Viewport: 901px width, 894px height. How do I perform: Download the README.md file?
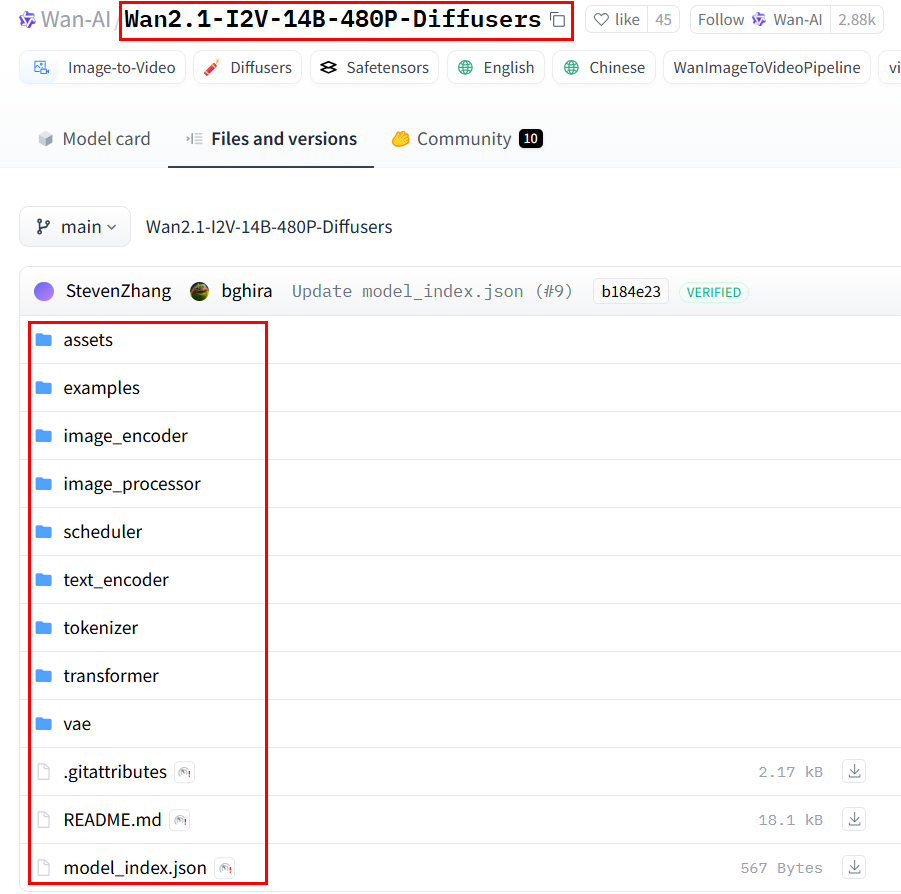[854, 819]
